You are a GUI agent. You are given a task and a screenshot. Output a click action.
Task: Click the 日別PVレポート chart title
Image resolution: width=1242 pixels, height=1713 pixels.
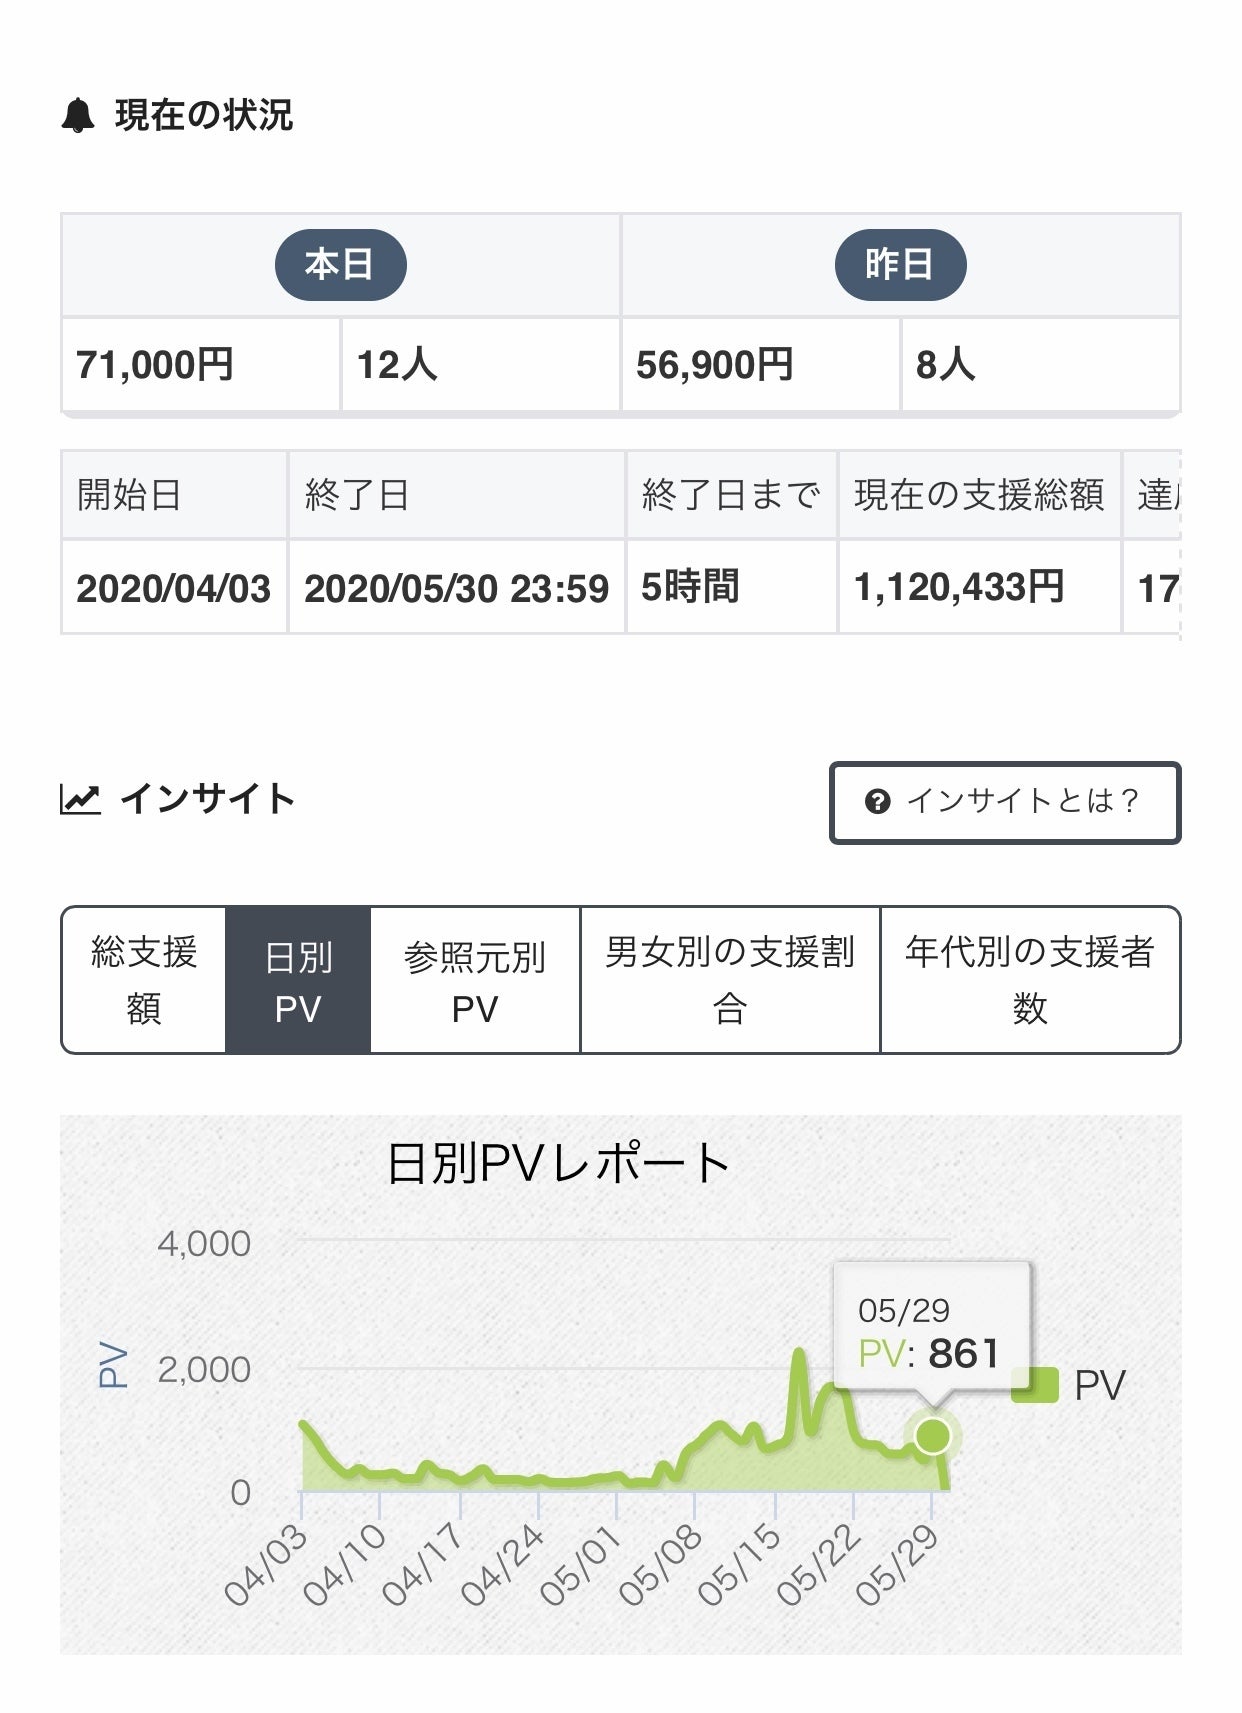558,1164
